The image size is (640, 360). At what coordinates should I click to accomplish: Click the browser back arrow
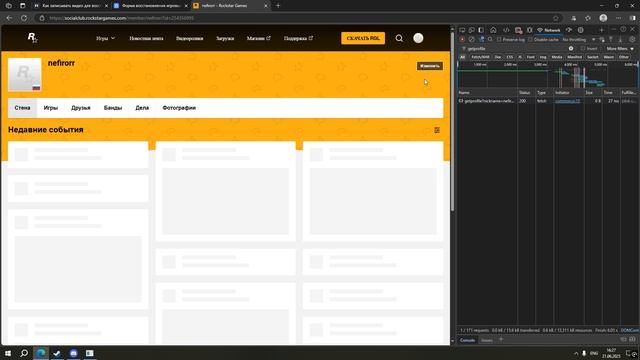coord(9,18)
